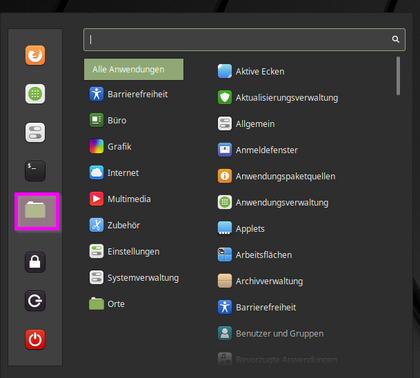Open the Systemverwaltung category

click(134, 278)
